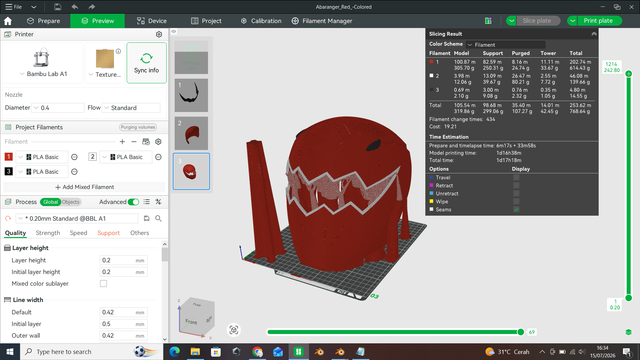Screen dimensions: 640x360
Task: Click filament 1 red color swatch
Action: (x=9, y=157)
